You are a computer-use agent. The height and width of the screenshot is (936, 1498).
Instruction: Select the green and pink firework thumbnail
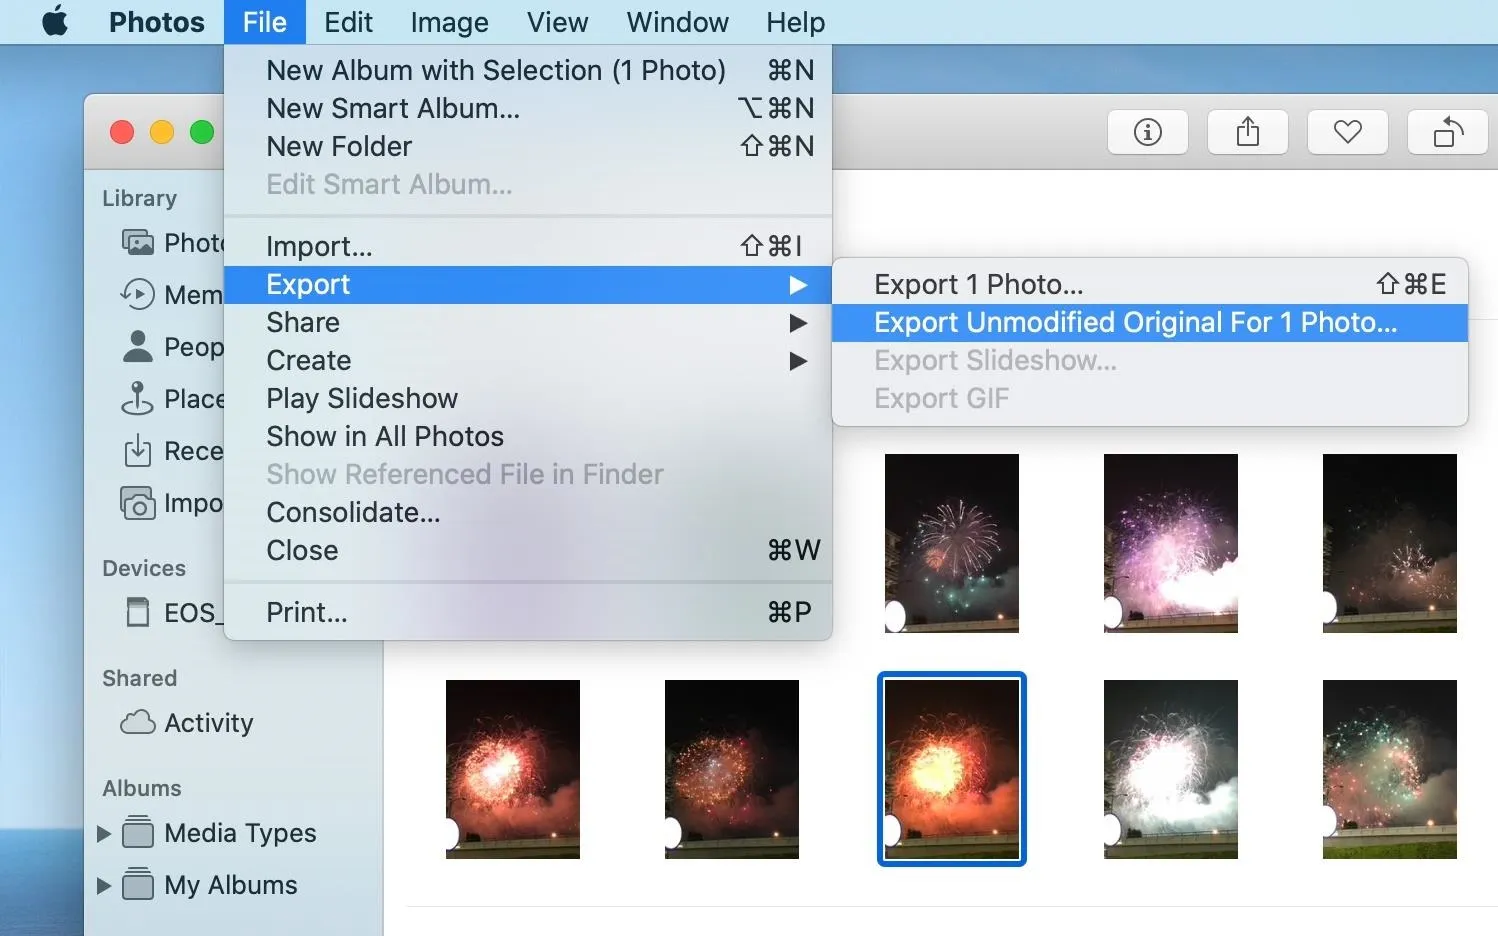pos(1390,769)
